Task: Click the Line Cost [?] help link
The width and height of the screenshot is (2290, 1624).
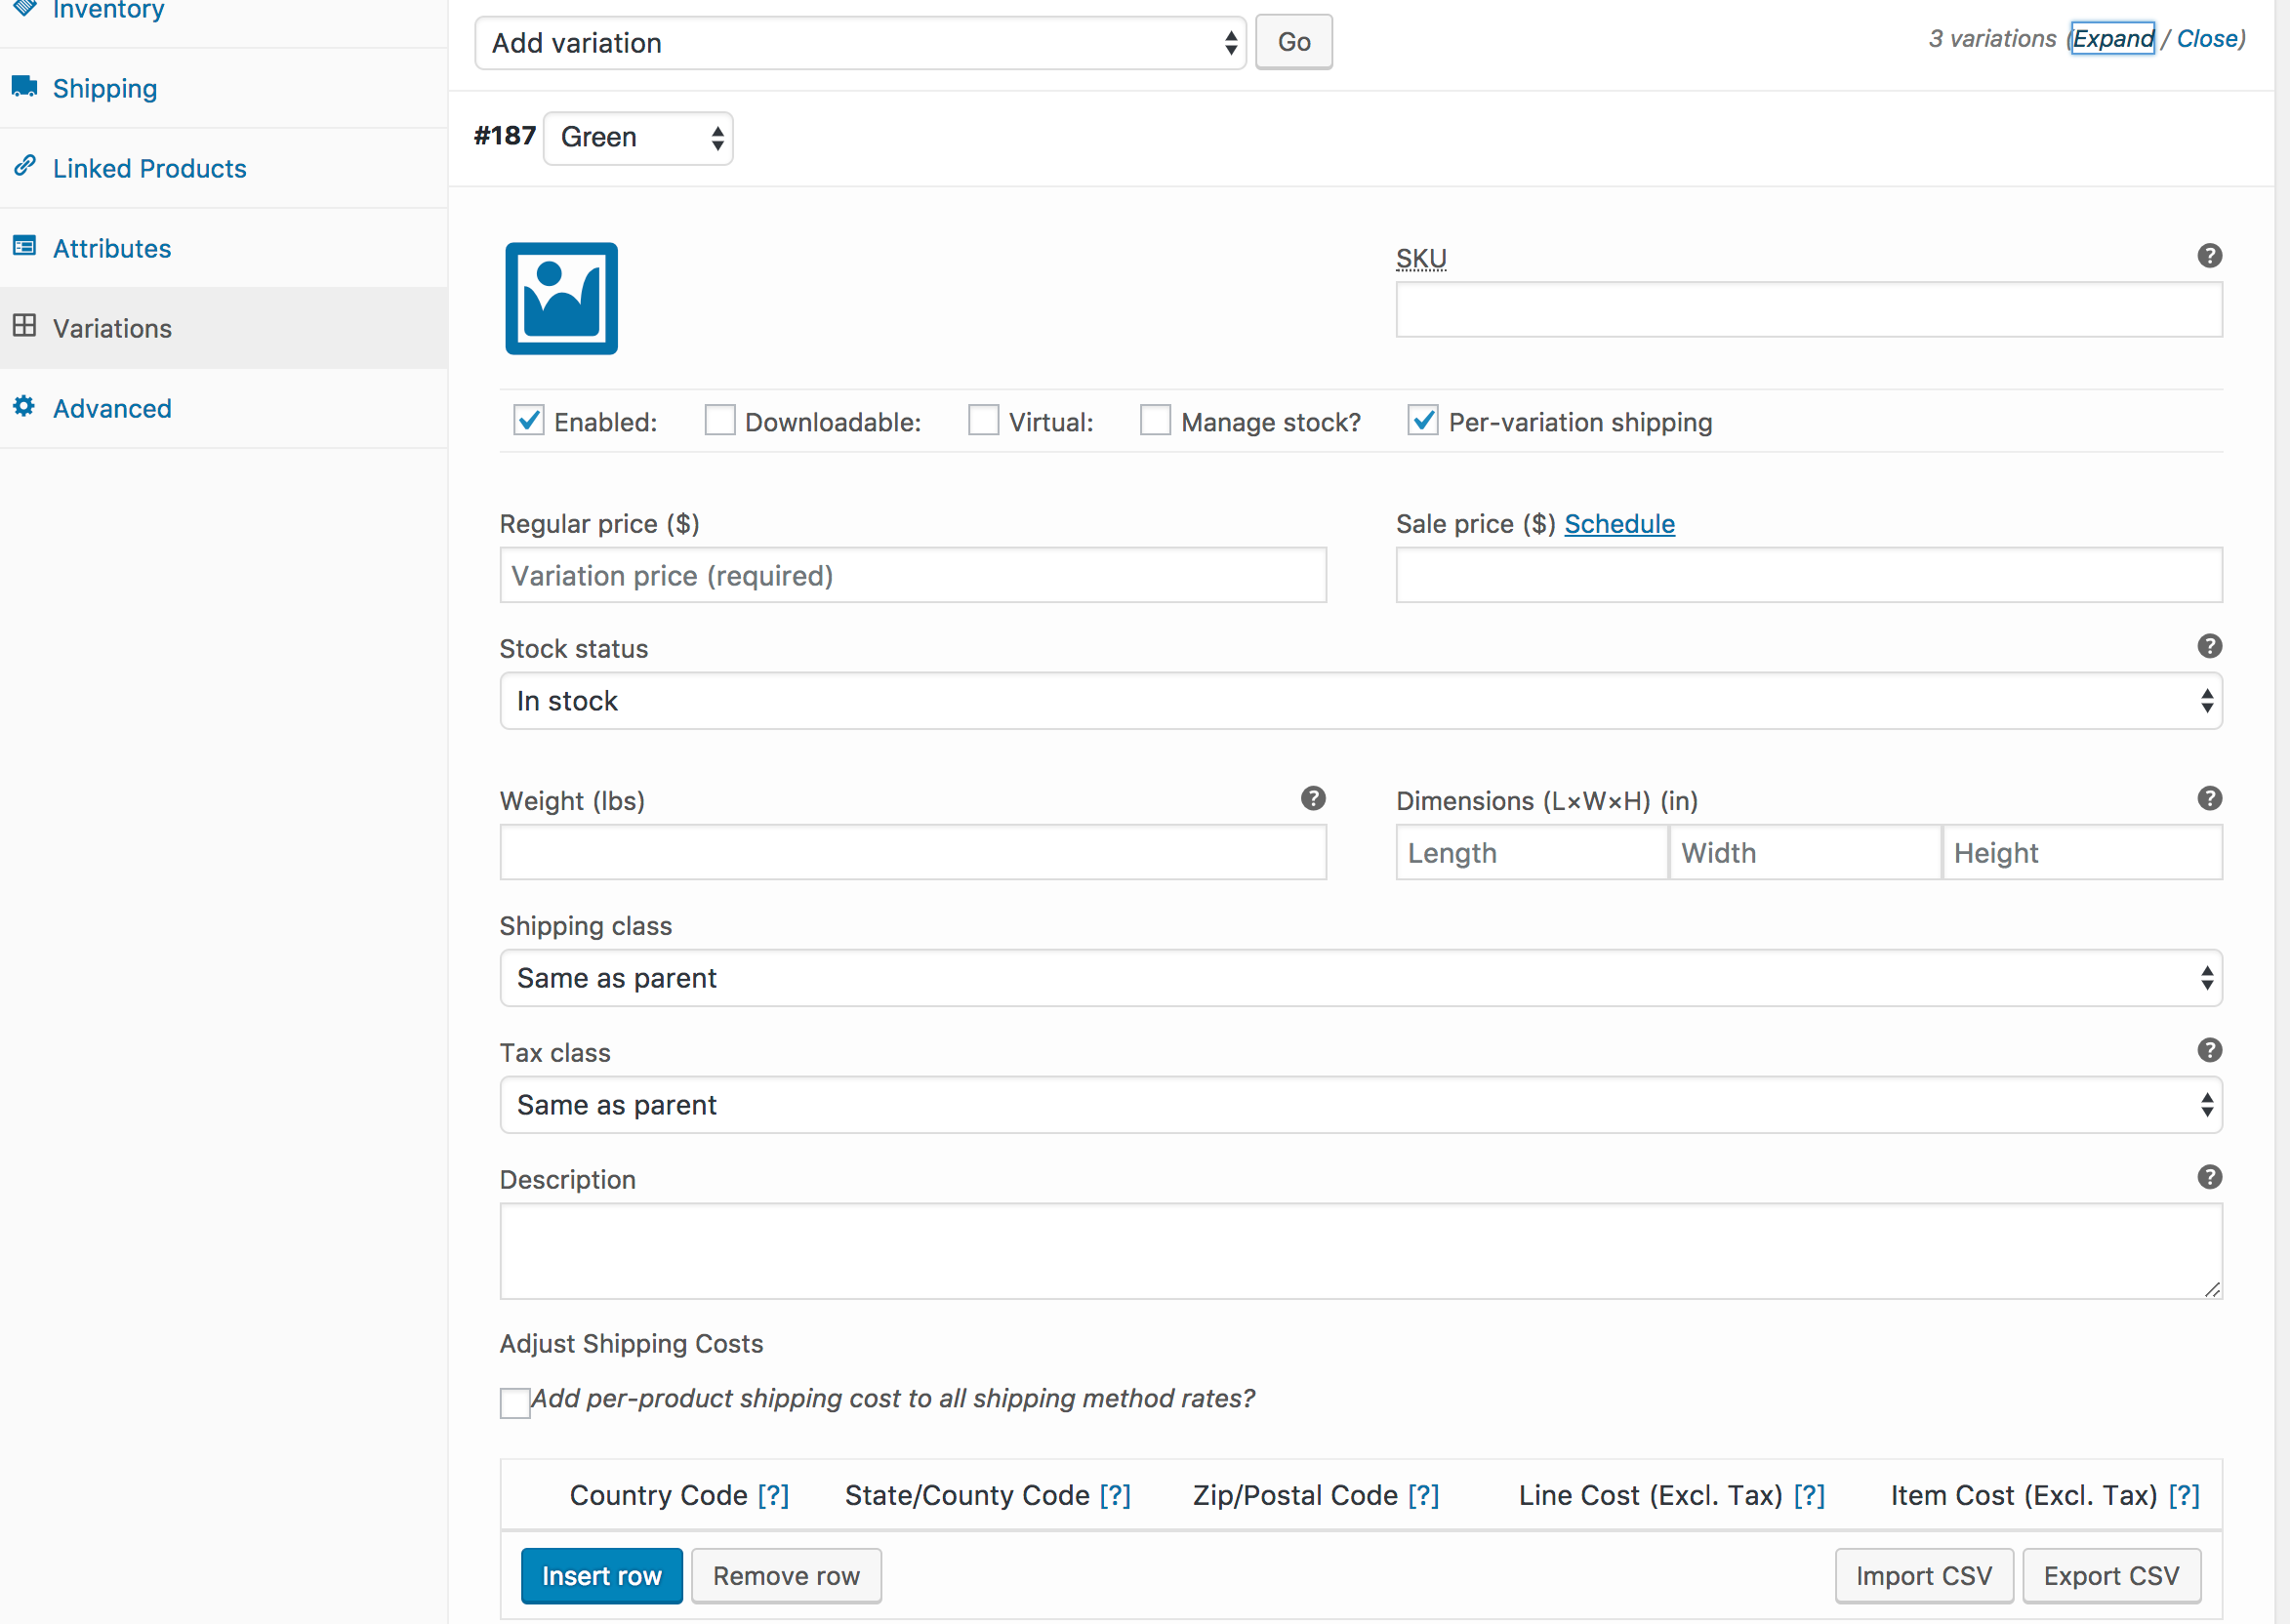Action: [1809, 1495]
